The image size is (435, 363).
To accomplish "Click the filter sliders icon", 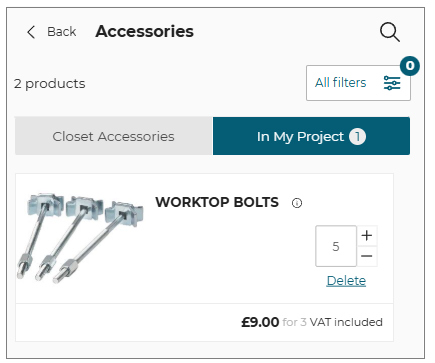I will click(x=392, y=83).
